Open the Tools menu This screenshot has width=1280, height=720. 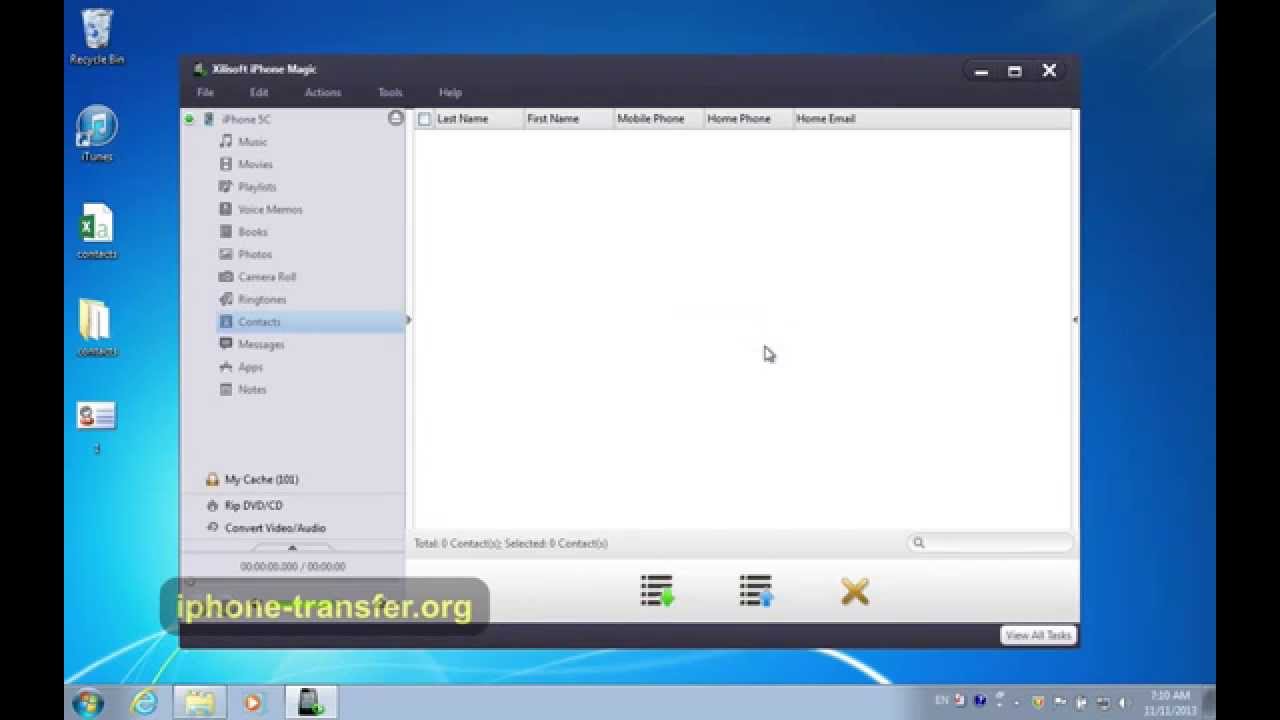point(390,92)
